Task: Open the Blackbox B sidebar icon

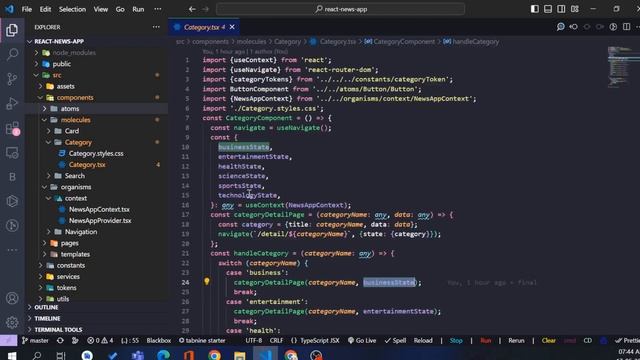Action: pos(12,177)
